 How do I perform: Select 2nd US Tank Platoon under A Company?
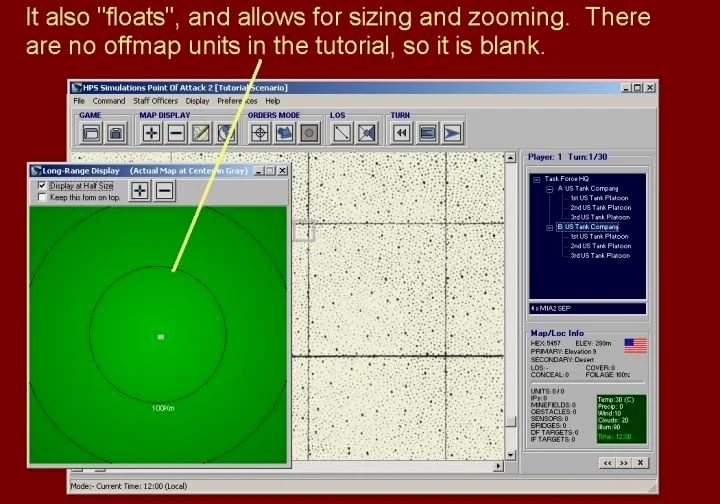point(601,207)
